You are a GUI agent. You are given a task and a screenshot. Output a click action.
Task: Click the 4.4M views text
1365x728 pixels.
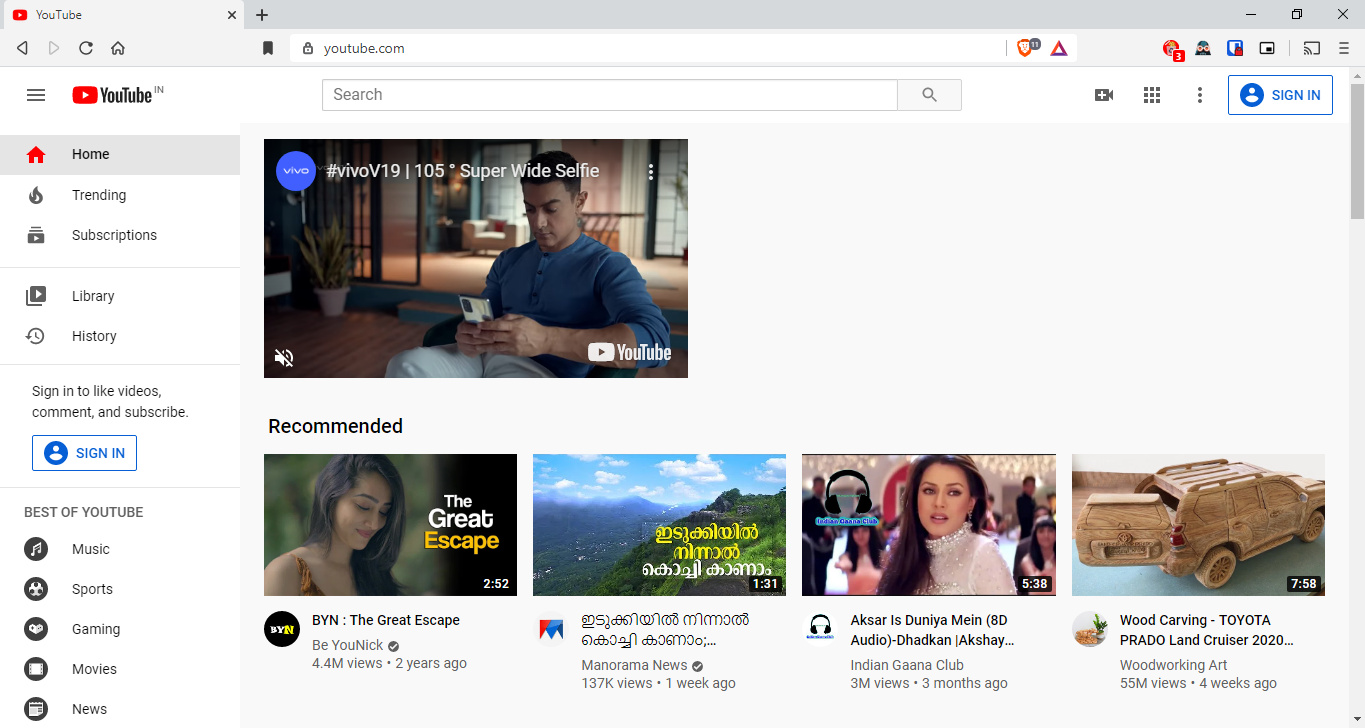click(x=347, y=663)
